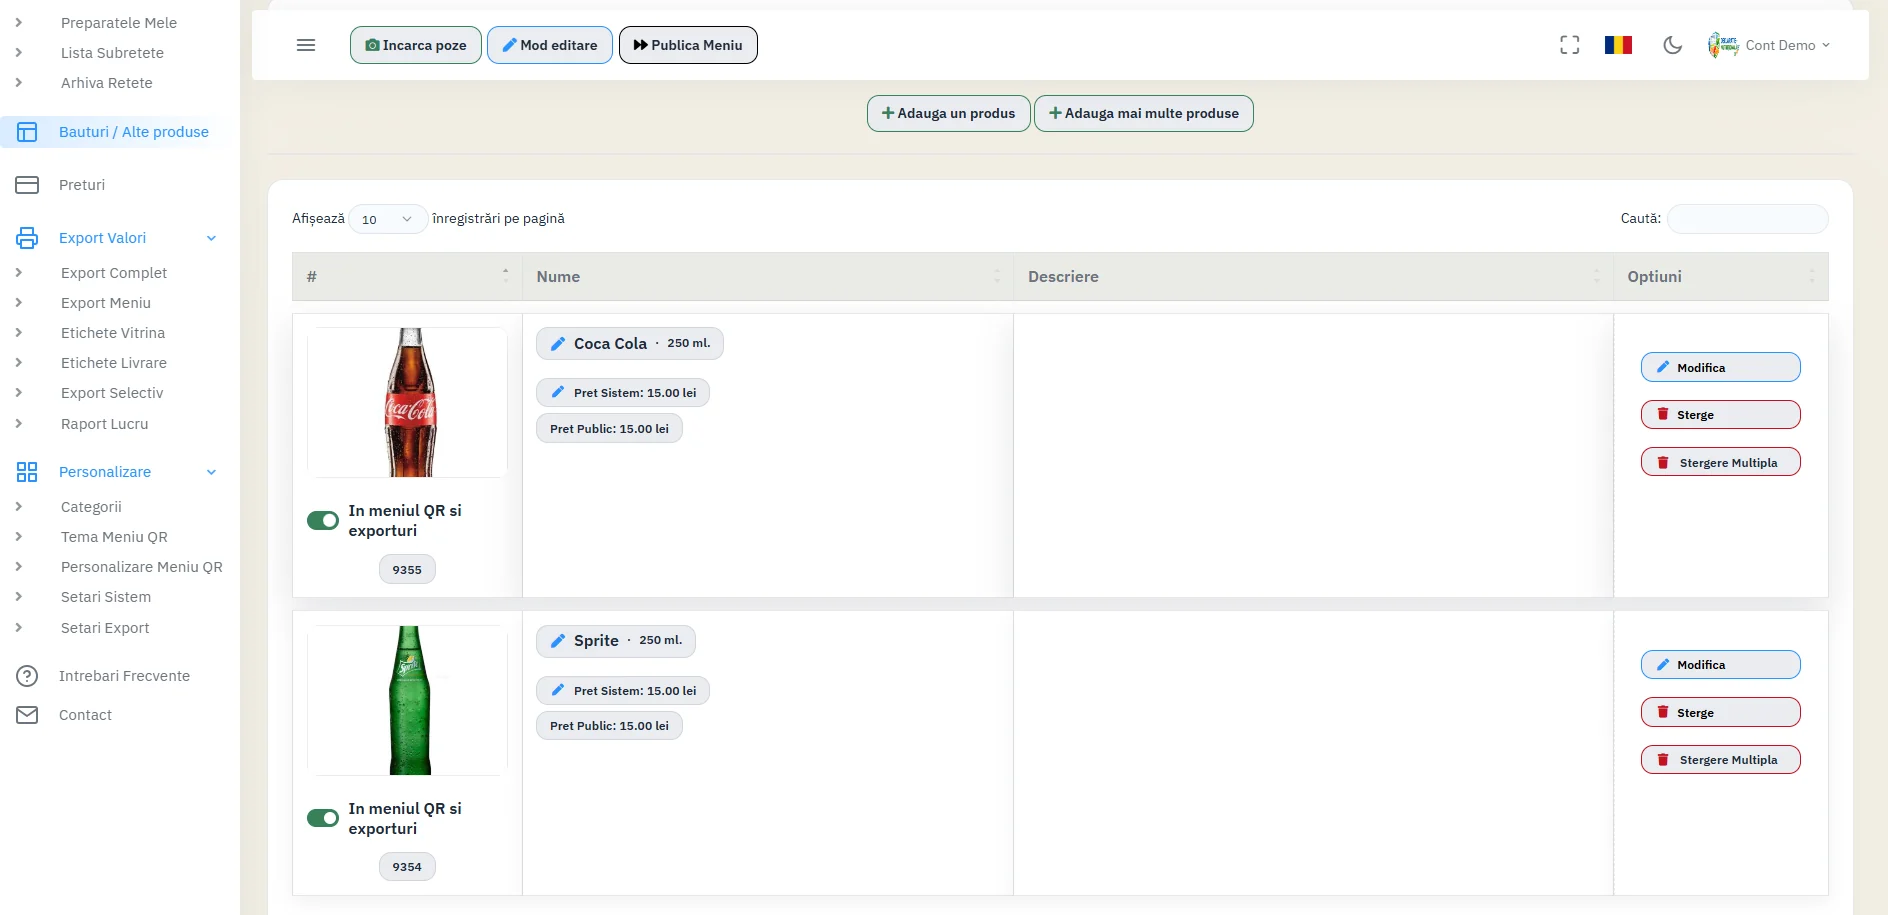Viewport: 1888px width, 915px height.
Task: Open the records-per-page dropdown
Action: [x=387, y=219]
